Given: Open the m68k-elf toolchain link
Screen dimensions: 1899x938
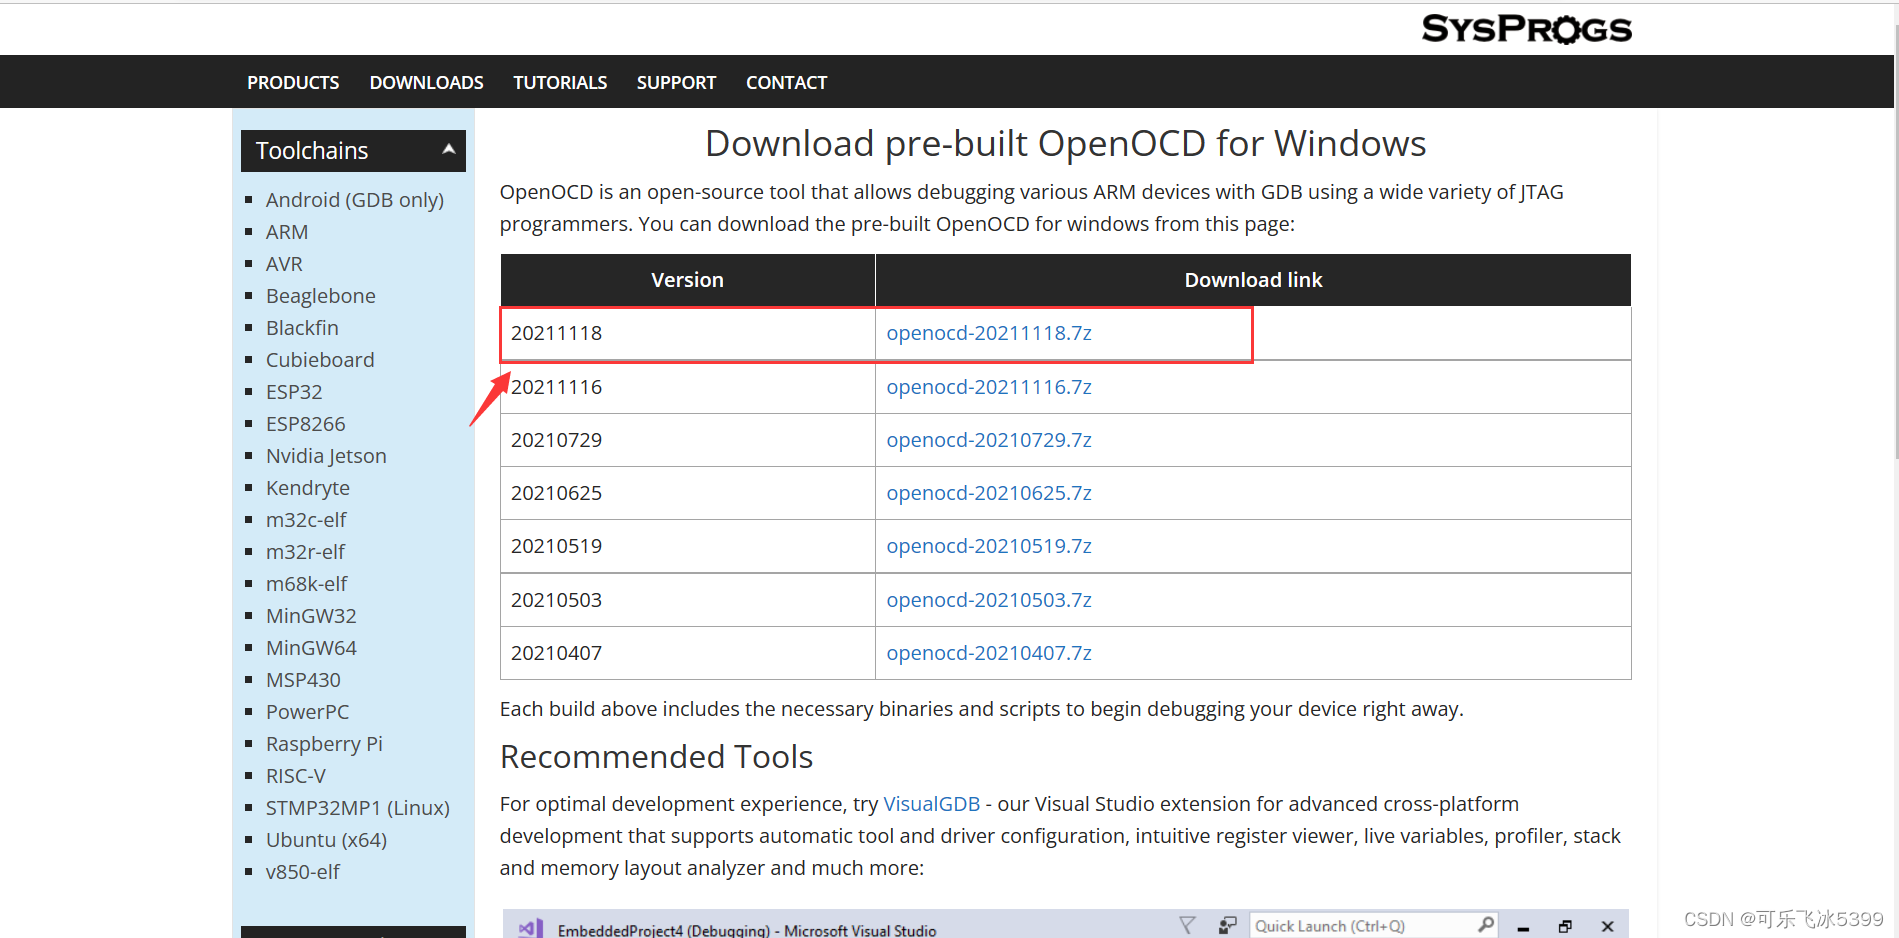Looking at the screenshot, I should click(306, 584).
